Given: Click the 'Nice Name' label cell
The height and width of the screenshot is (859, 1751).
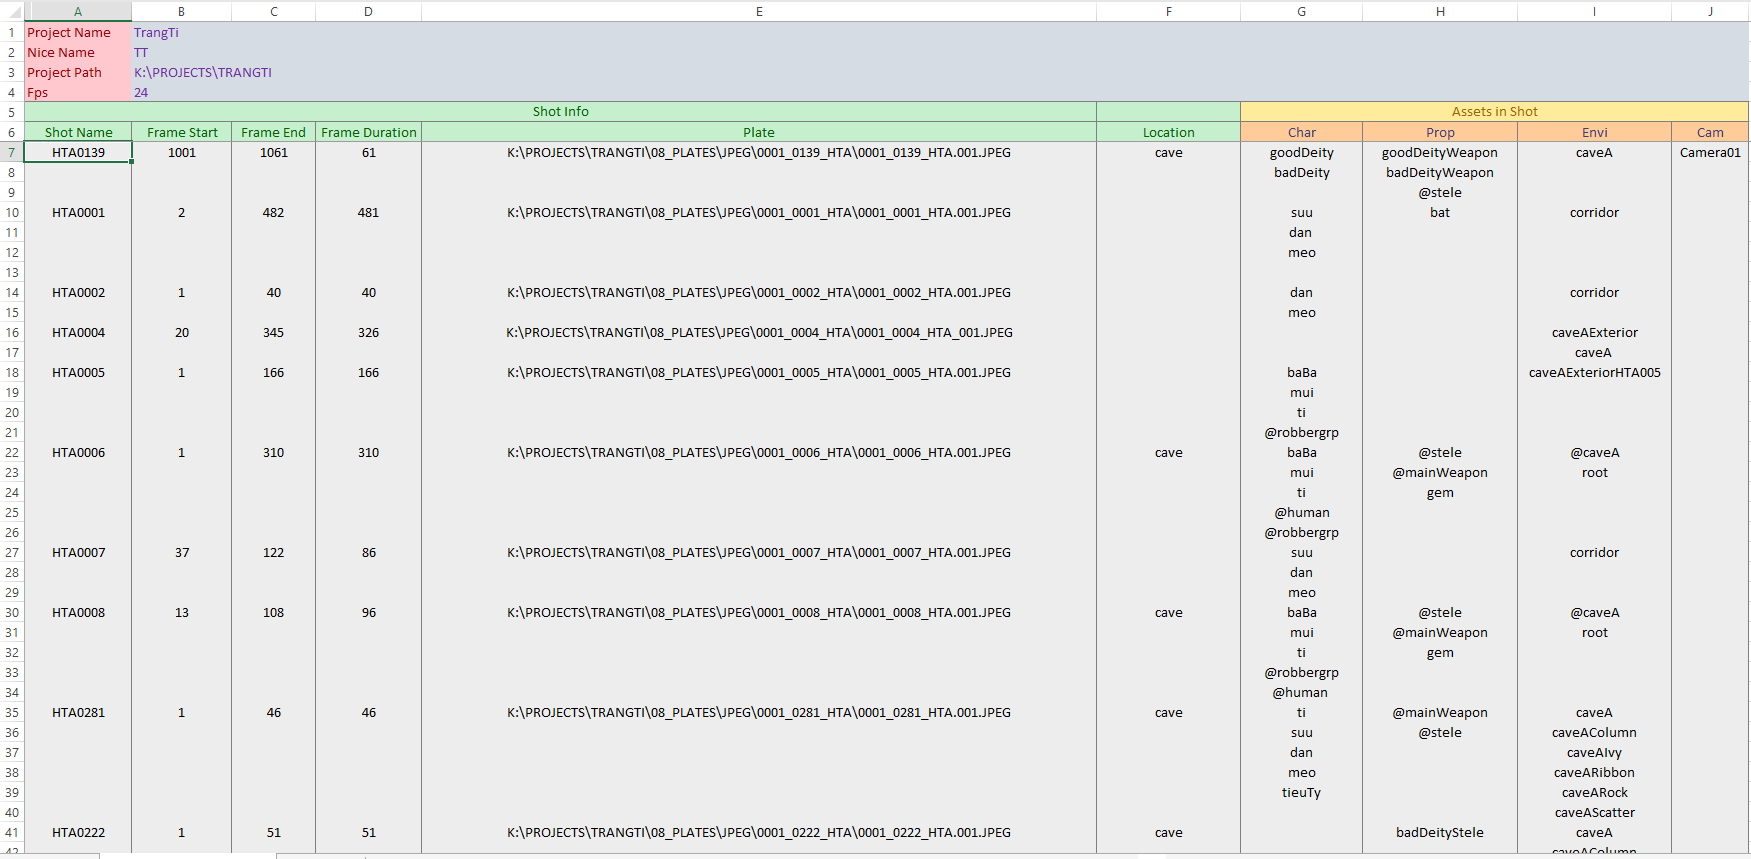Looking at the screenshot, I should [x=78, y=52].
